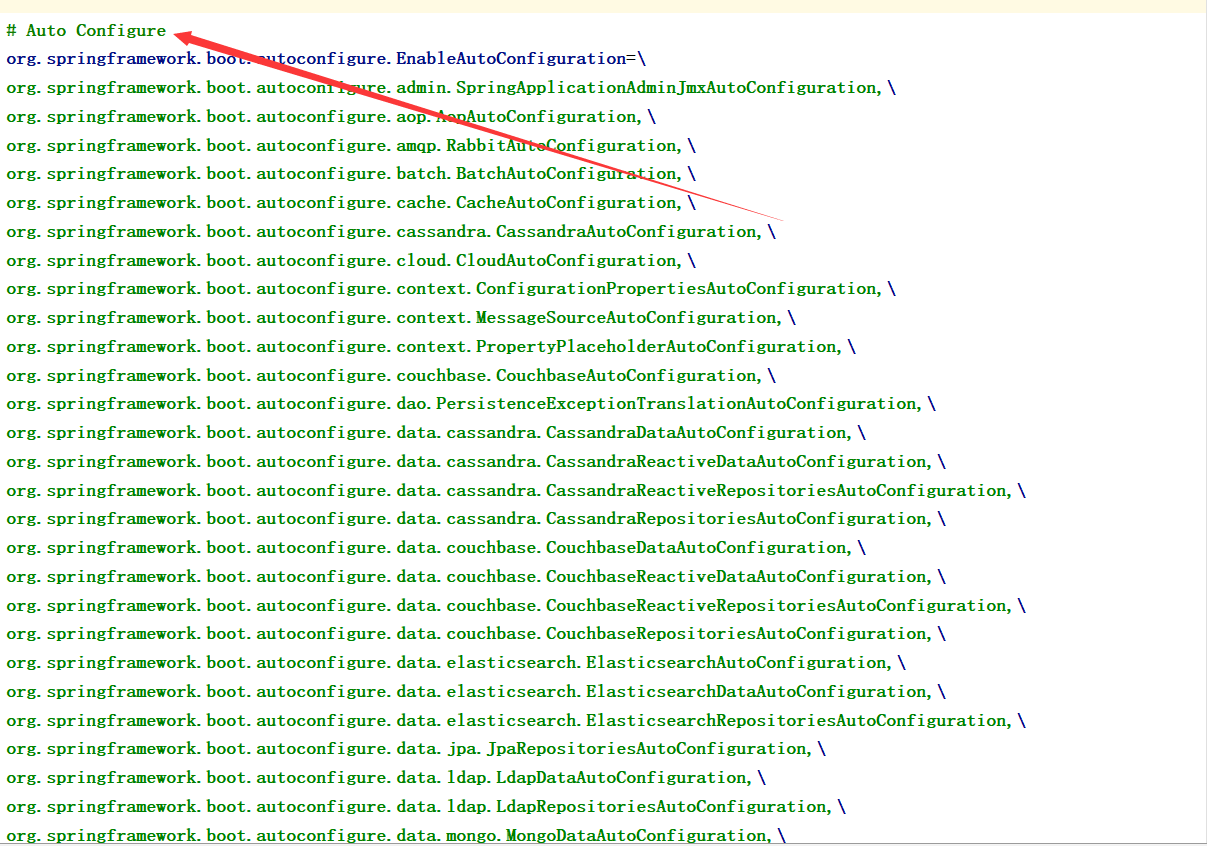Viewport: 1207px width, 846px height.
Task: Click the couchbase.CouchbaseAutoConfiguration line
Action: pyautogui.click(x=391, y=376)
